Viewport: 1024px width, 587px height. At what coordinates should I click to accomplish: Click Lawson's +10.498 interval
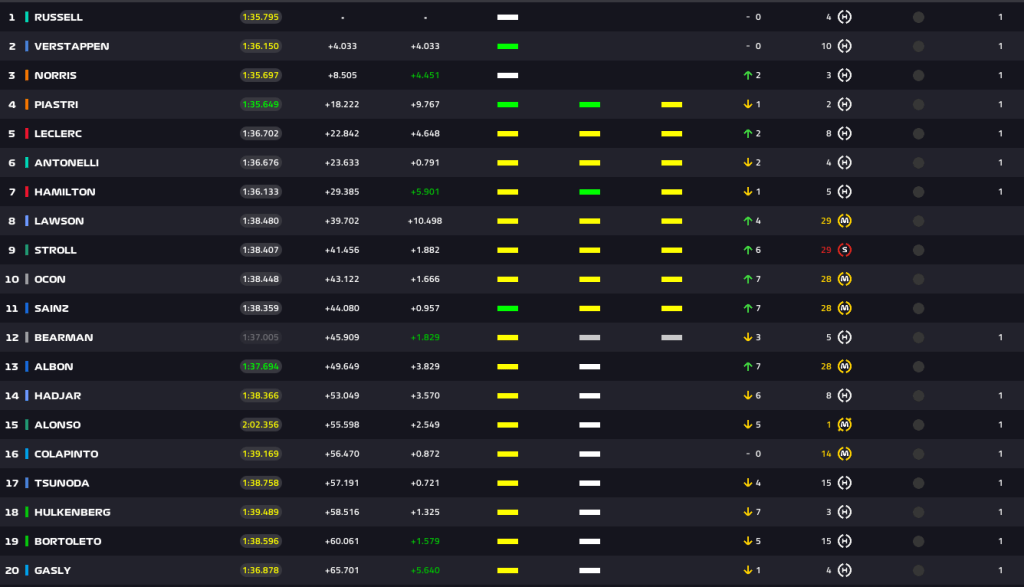point(425,221)
